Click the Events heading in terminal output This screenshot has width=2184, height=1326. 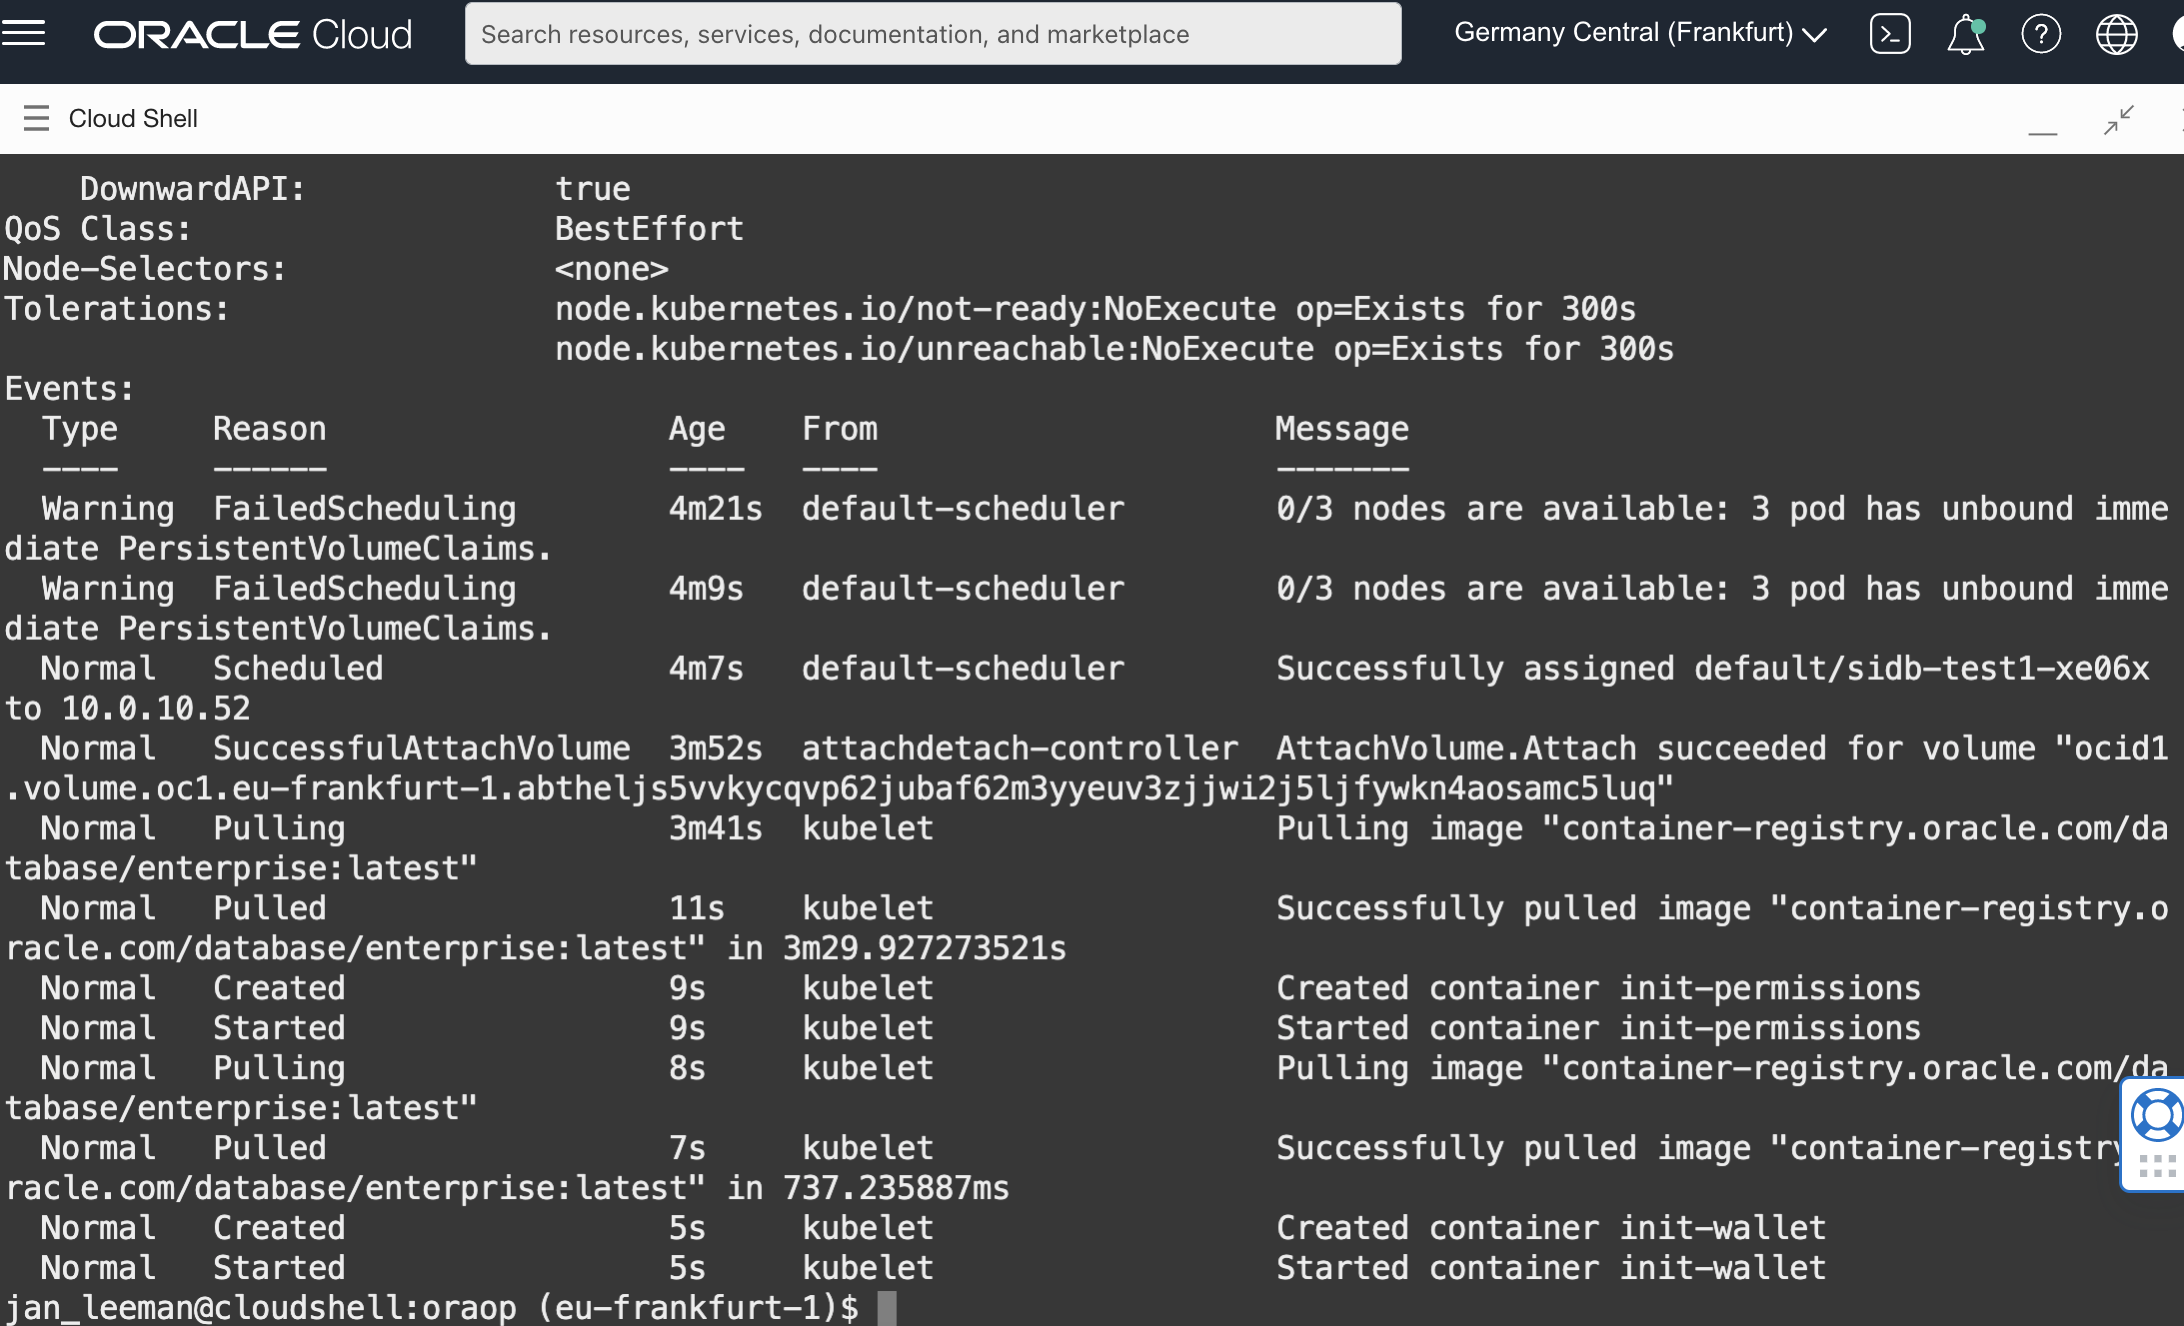(69, 388)
